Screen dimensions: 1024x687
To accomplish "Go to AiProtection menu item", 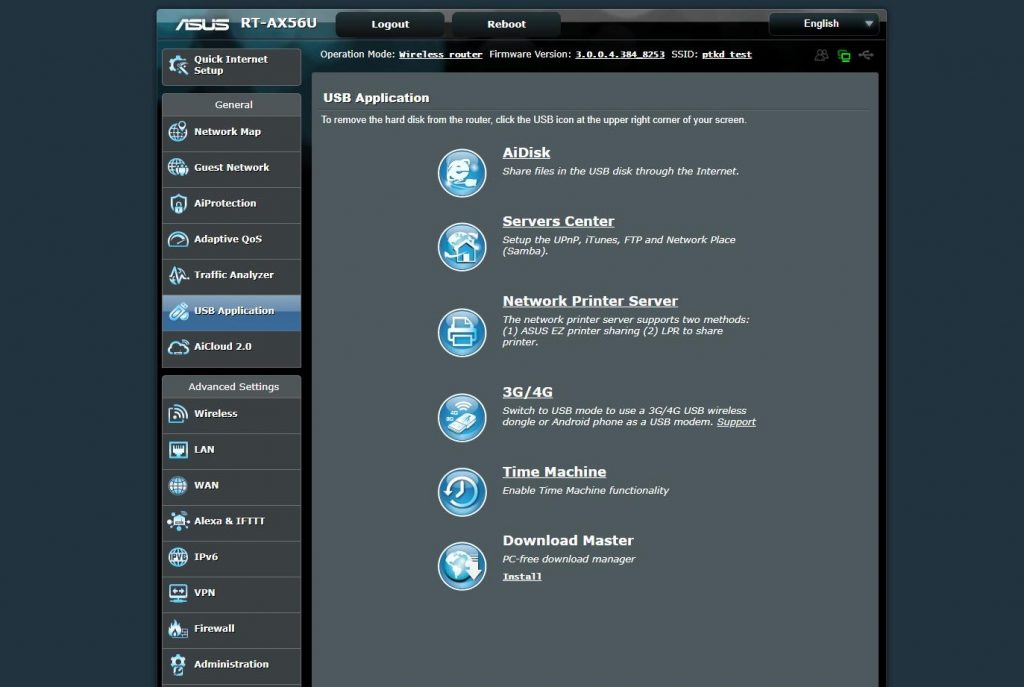I will 232,204.
